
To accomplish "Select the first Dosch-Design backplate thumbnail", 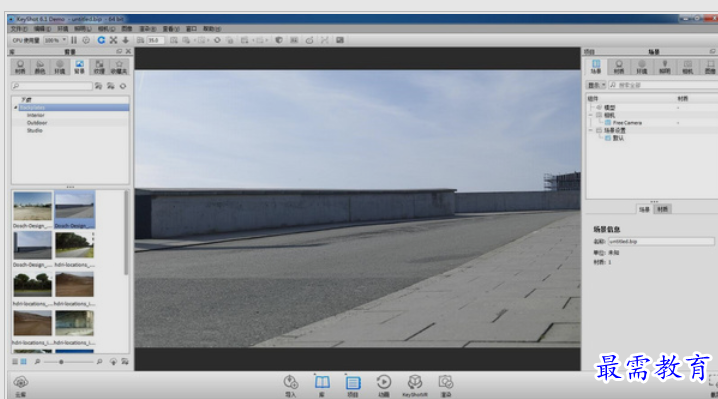I will tap(33, 206).
